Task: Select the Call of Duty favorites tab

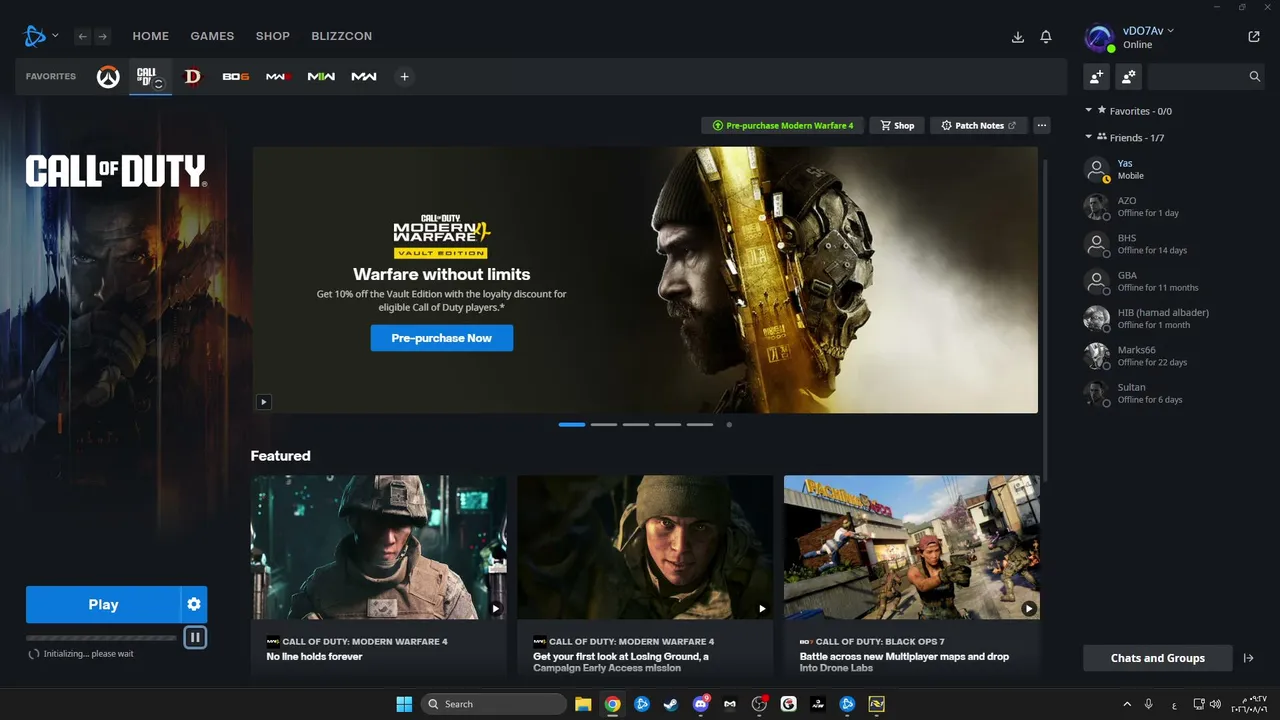Action: pyautogui.click(x=150, y=77)
